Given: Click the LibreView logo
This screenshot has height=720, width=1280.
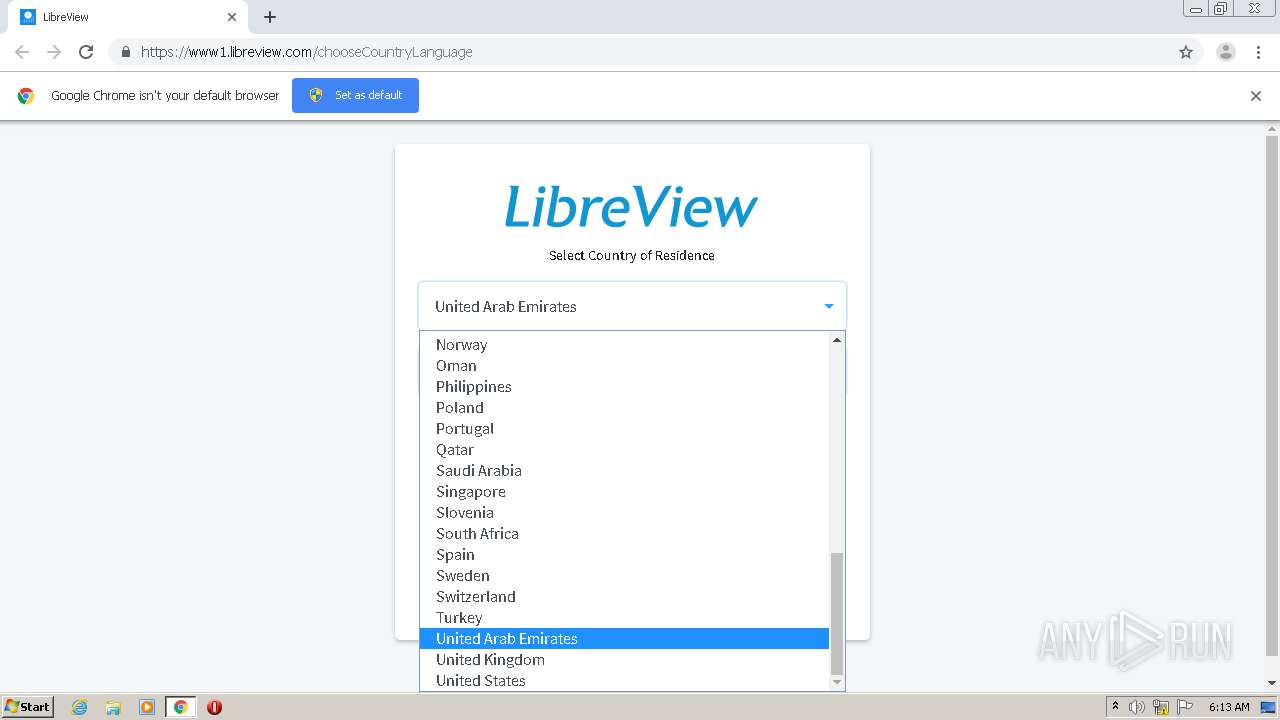Looking at the screenshot, I should 631,206.
